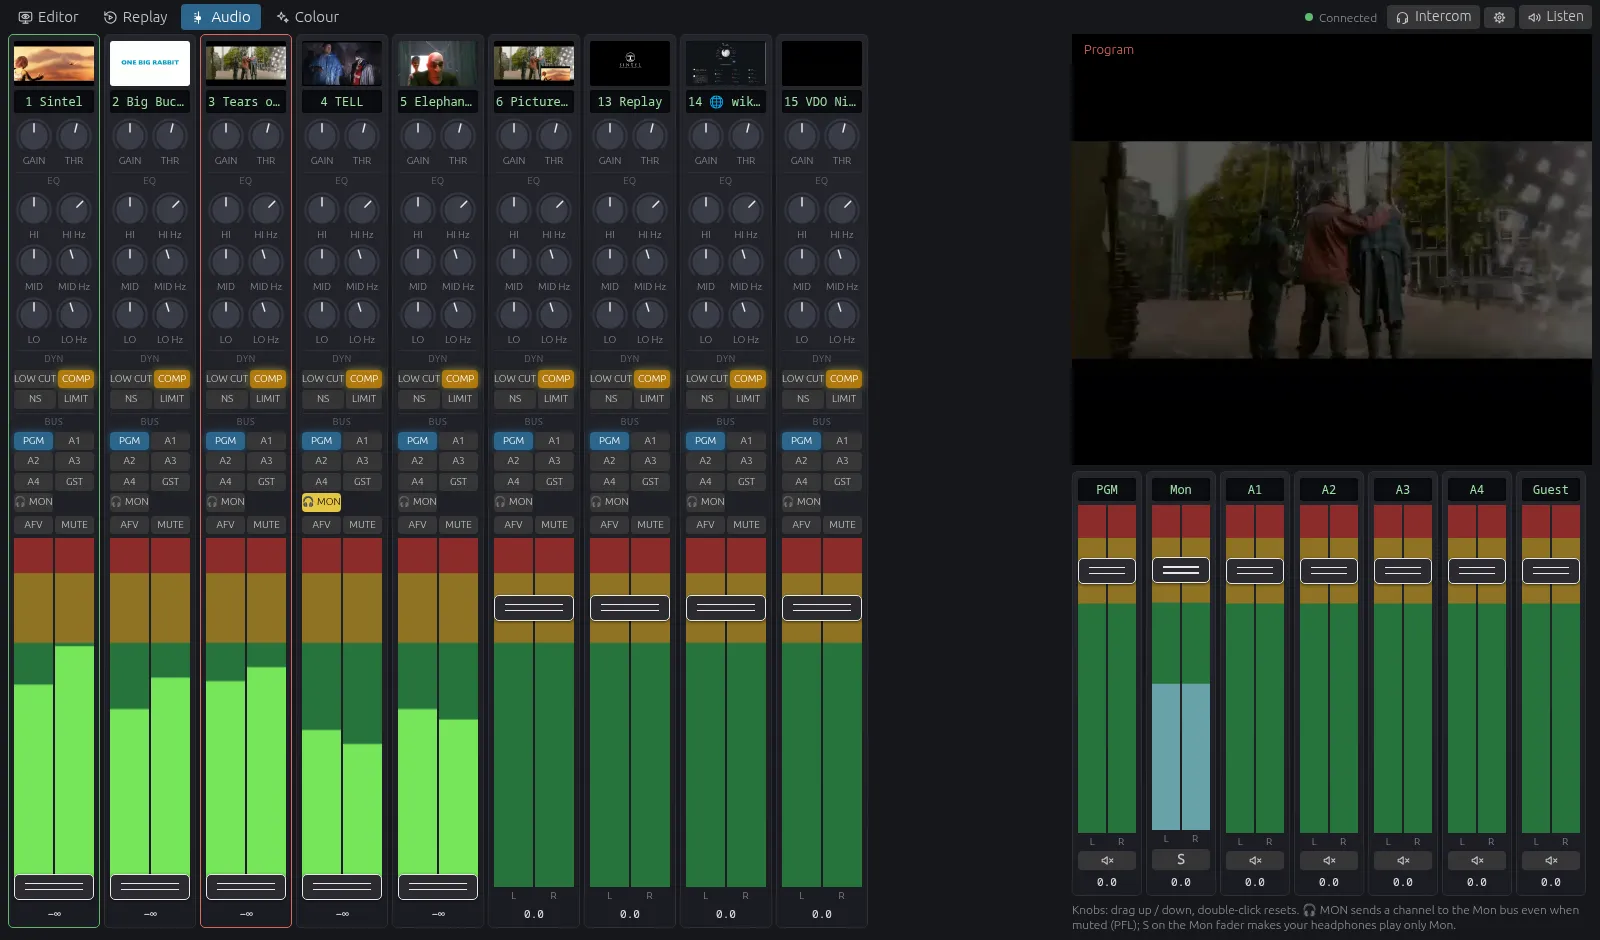Solo the Mon bus with S

click(x=1181, y=859)
